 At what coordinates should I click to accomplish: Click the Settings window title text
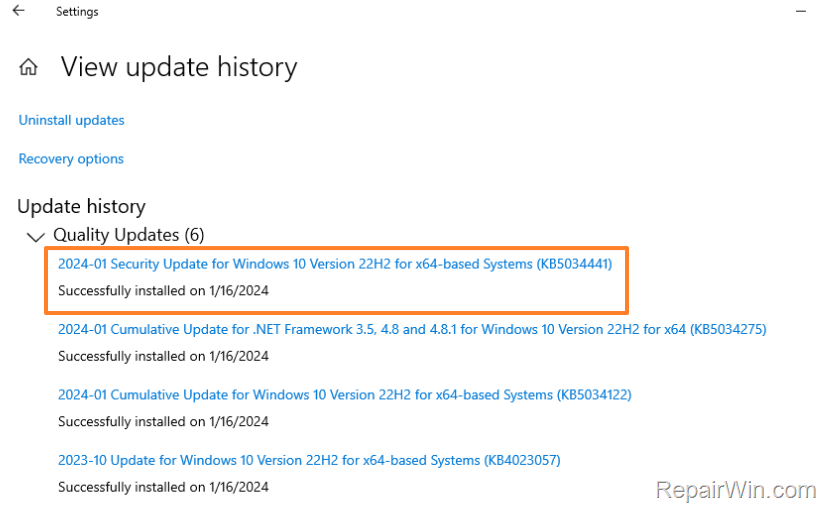[77, 12]
